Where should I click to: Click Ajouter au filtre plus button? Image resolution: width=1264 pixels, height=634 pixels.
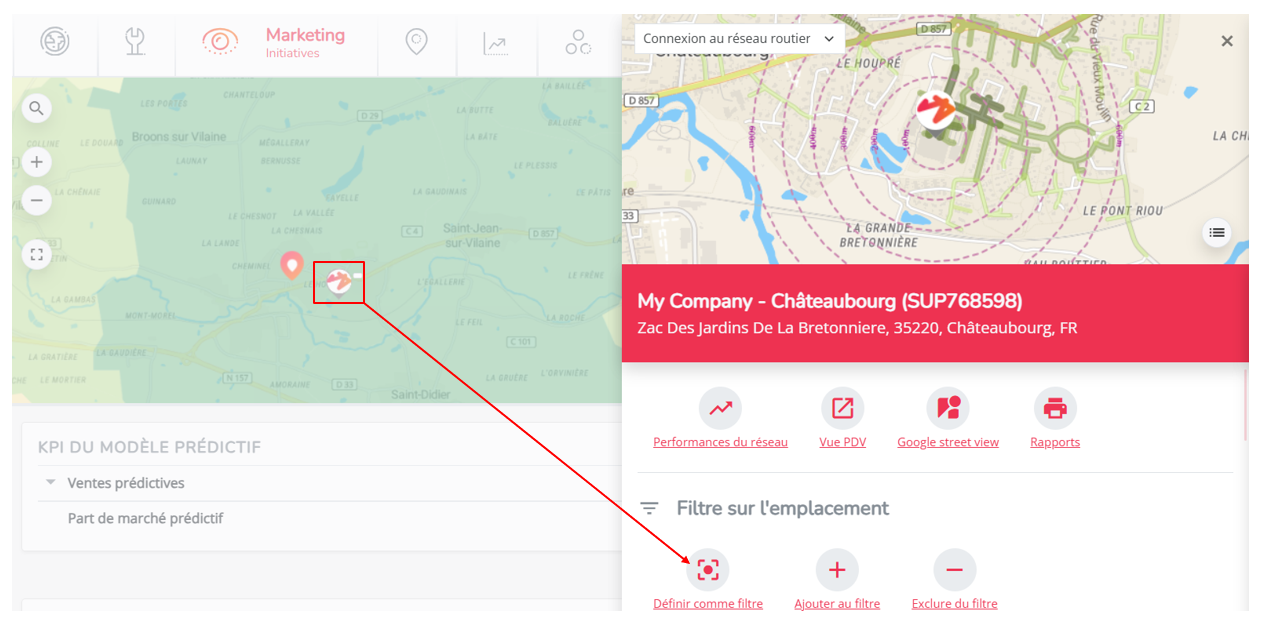coord(837,570)
